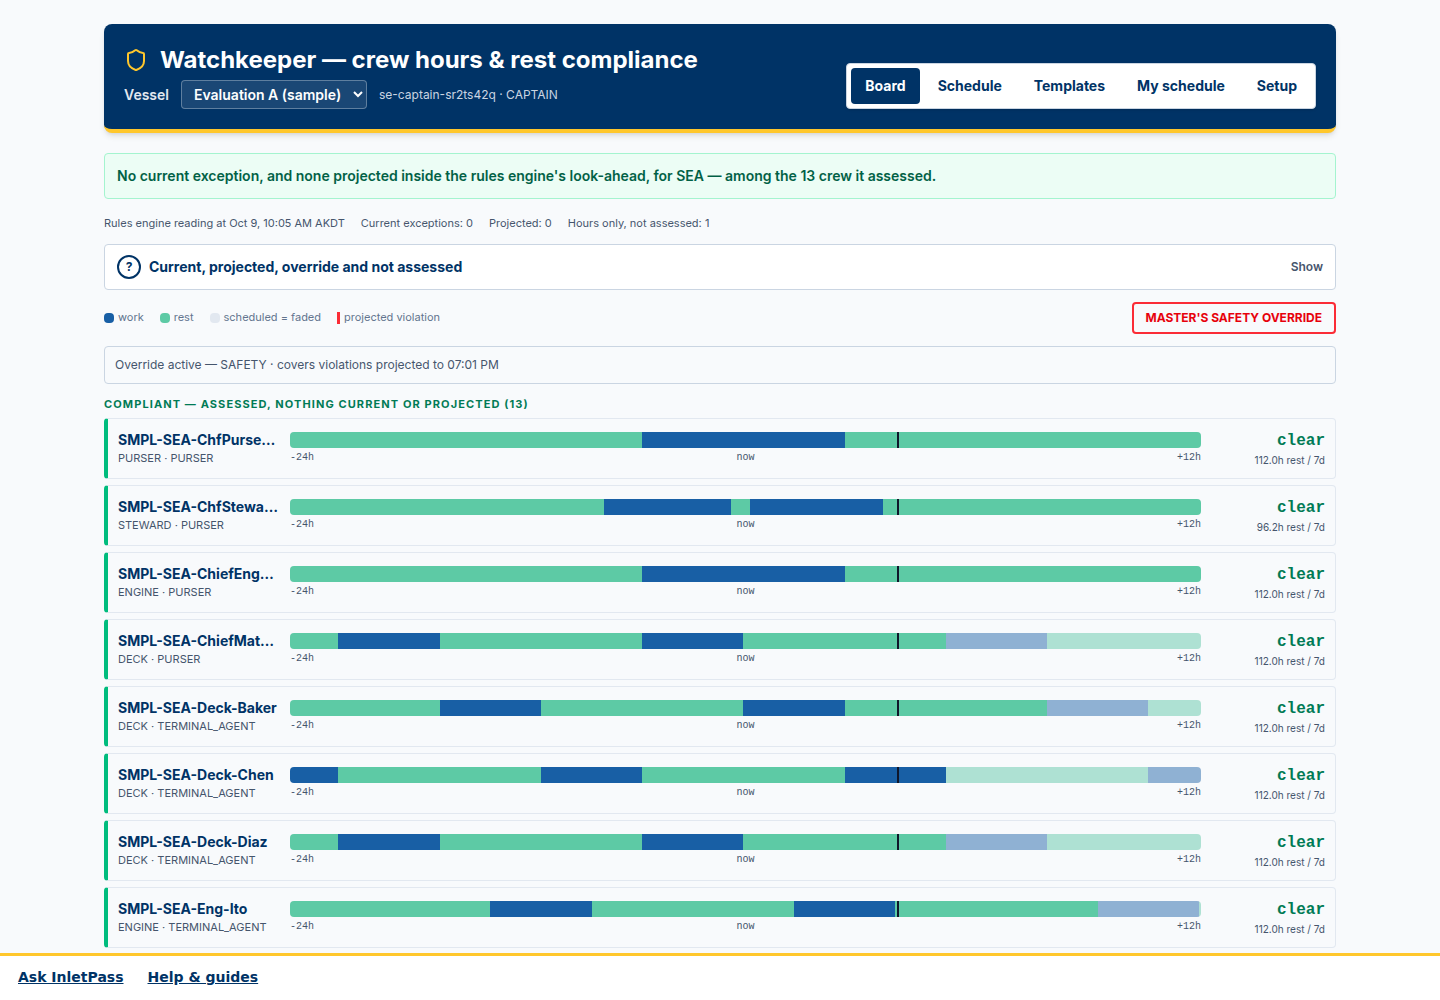Image resolution: width=1440 pixels, height=1000 pixels.
Task: Click the 96.2h rest / 7d value
Action: point(1290,527)
